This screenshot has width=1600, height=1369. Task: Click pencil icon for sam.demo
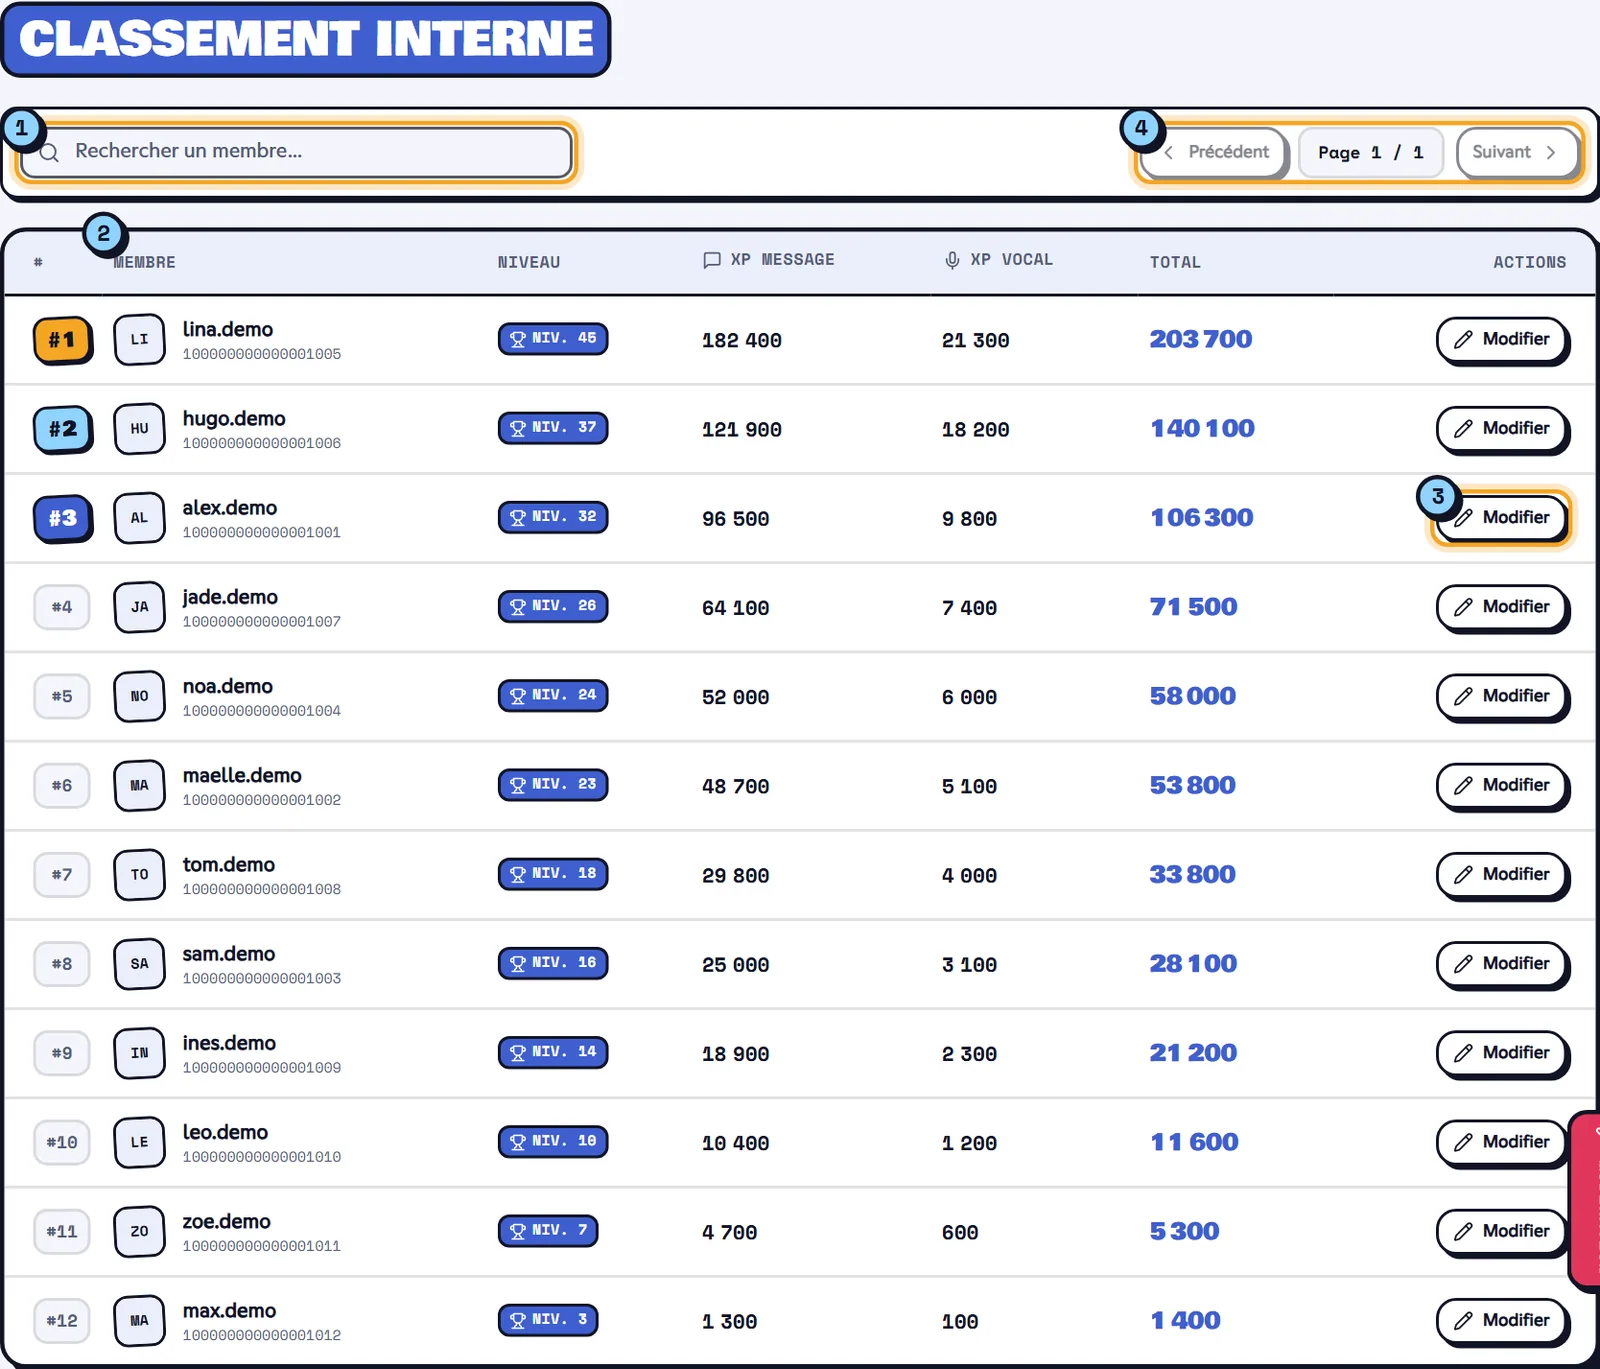click(1463, 964)
